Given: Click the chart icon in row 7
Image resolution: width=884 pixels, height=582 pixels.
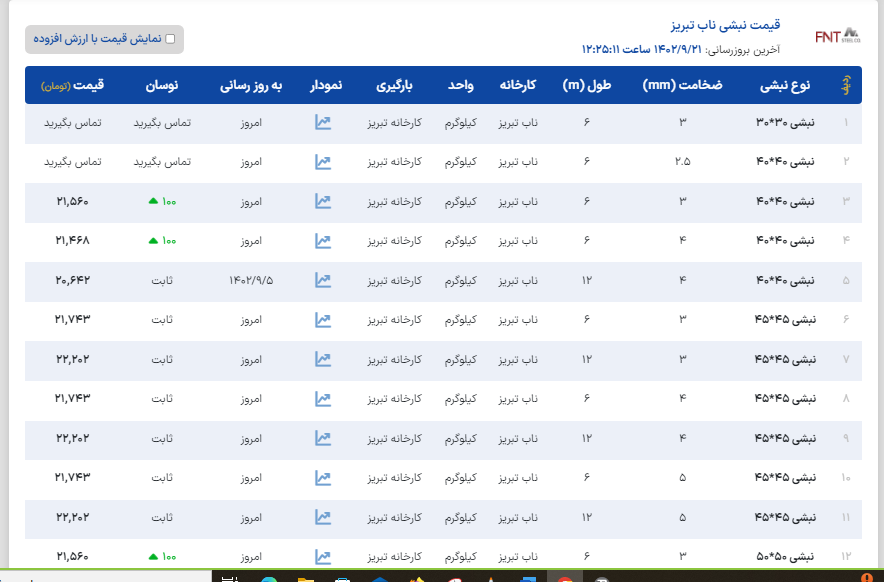Looking at the screenshot, I should point(323,359).
